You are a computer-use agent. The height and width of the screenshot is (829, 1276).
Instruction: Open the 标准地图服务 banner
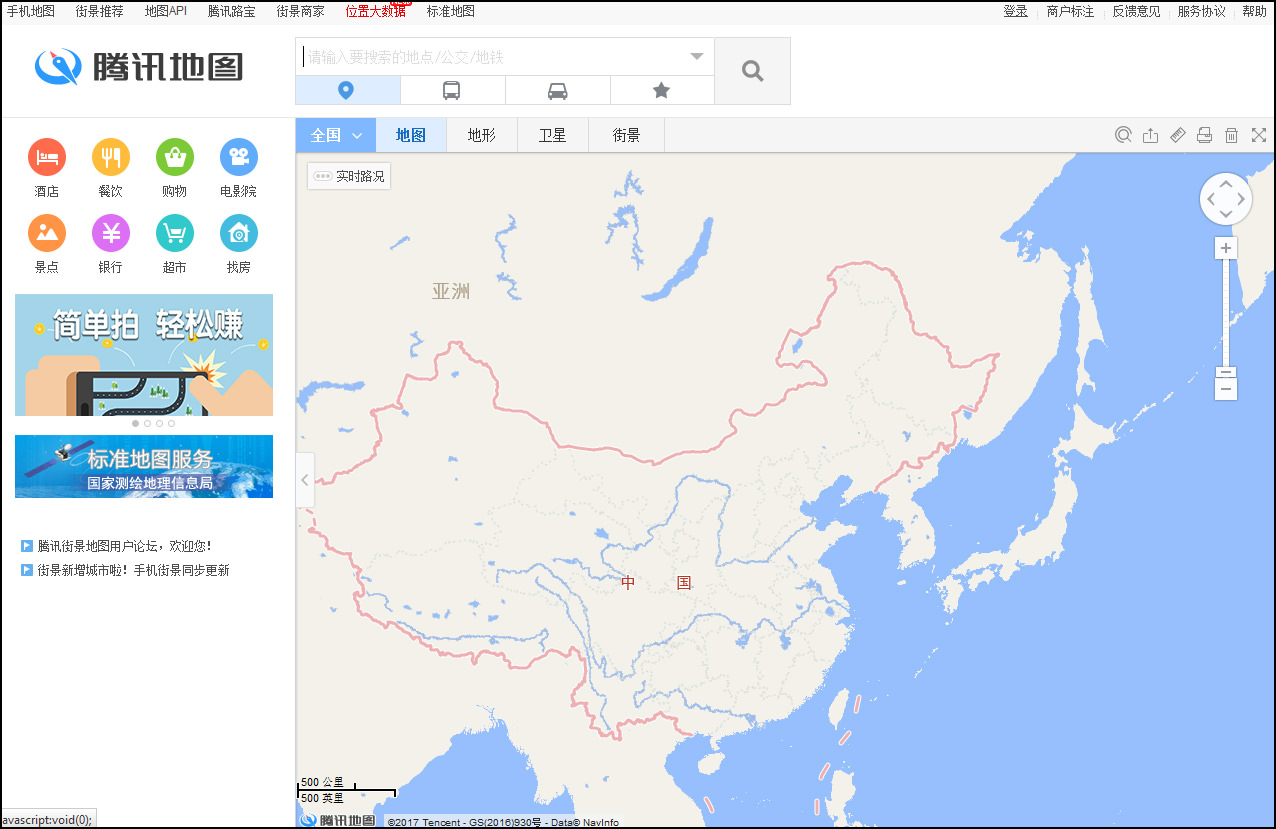pyautogui.click(x=144, y=466)
